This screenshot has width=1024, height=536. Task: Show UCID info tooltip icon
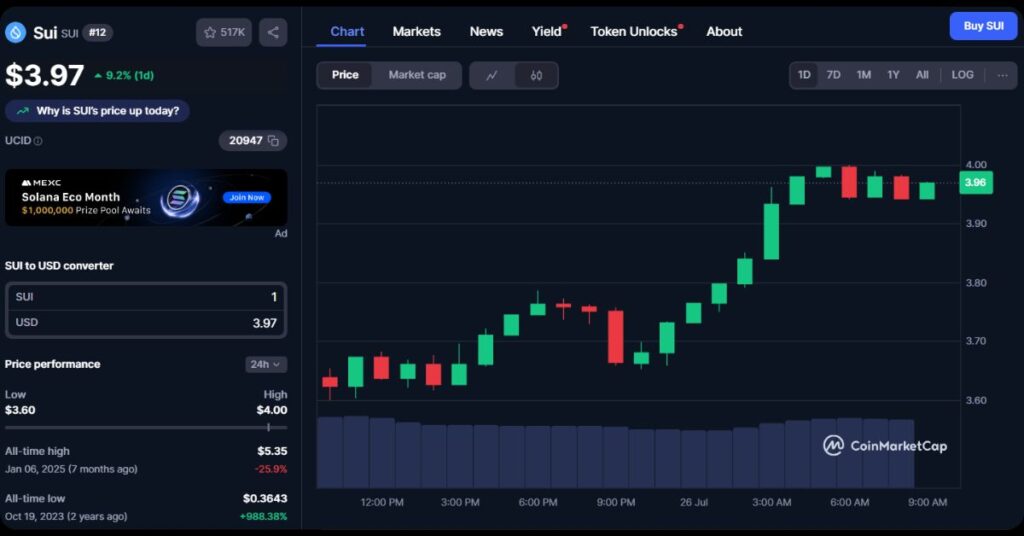[38, 141]
